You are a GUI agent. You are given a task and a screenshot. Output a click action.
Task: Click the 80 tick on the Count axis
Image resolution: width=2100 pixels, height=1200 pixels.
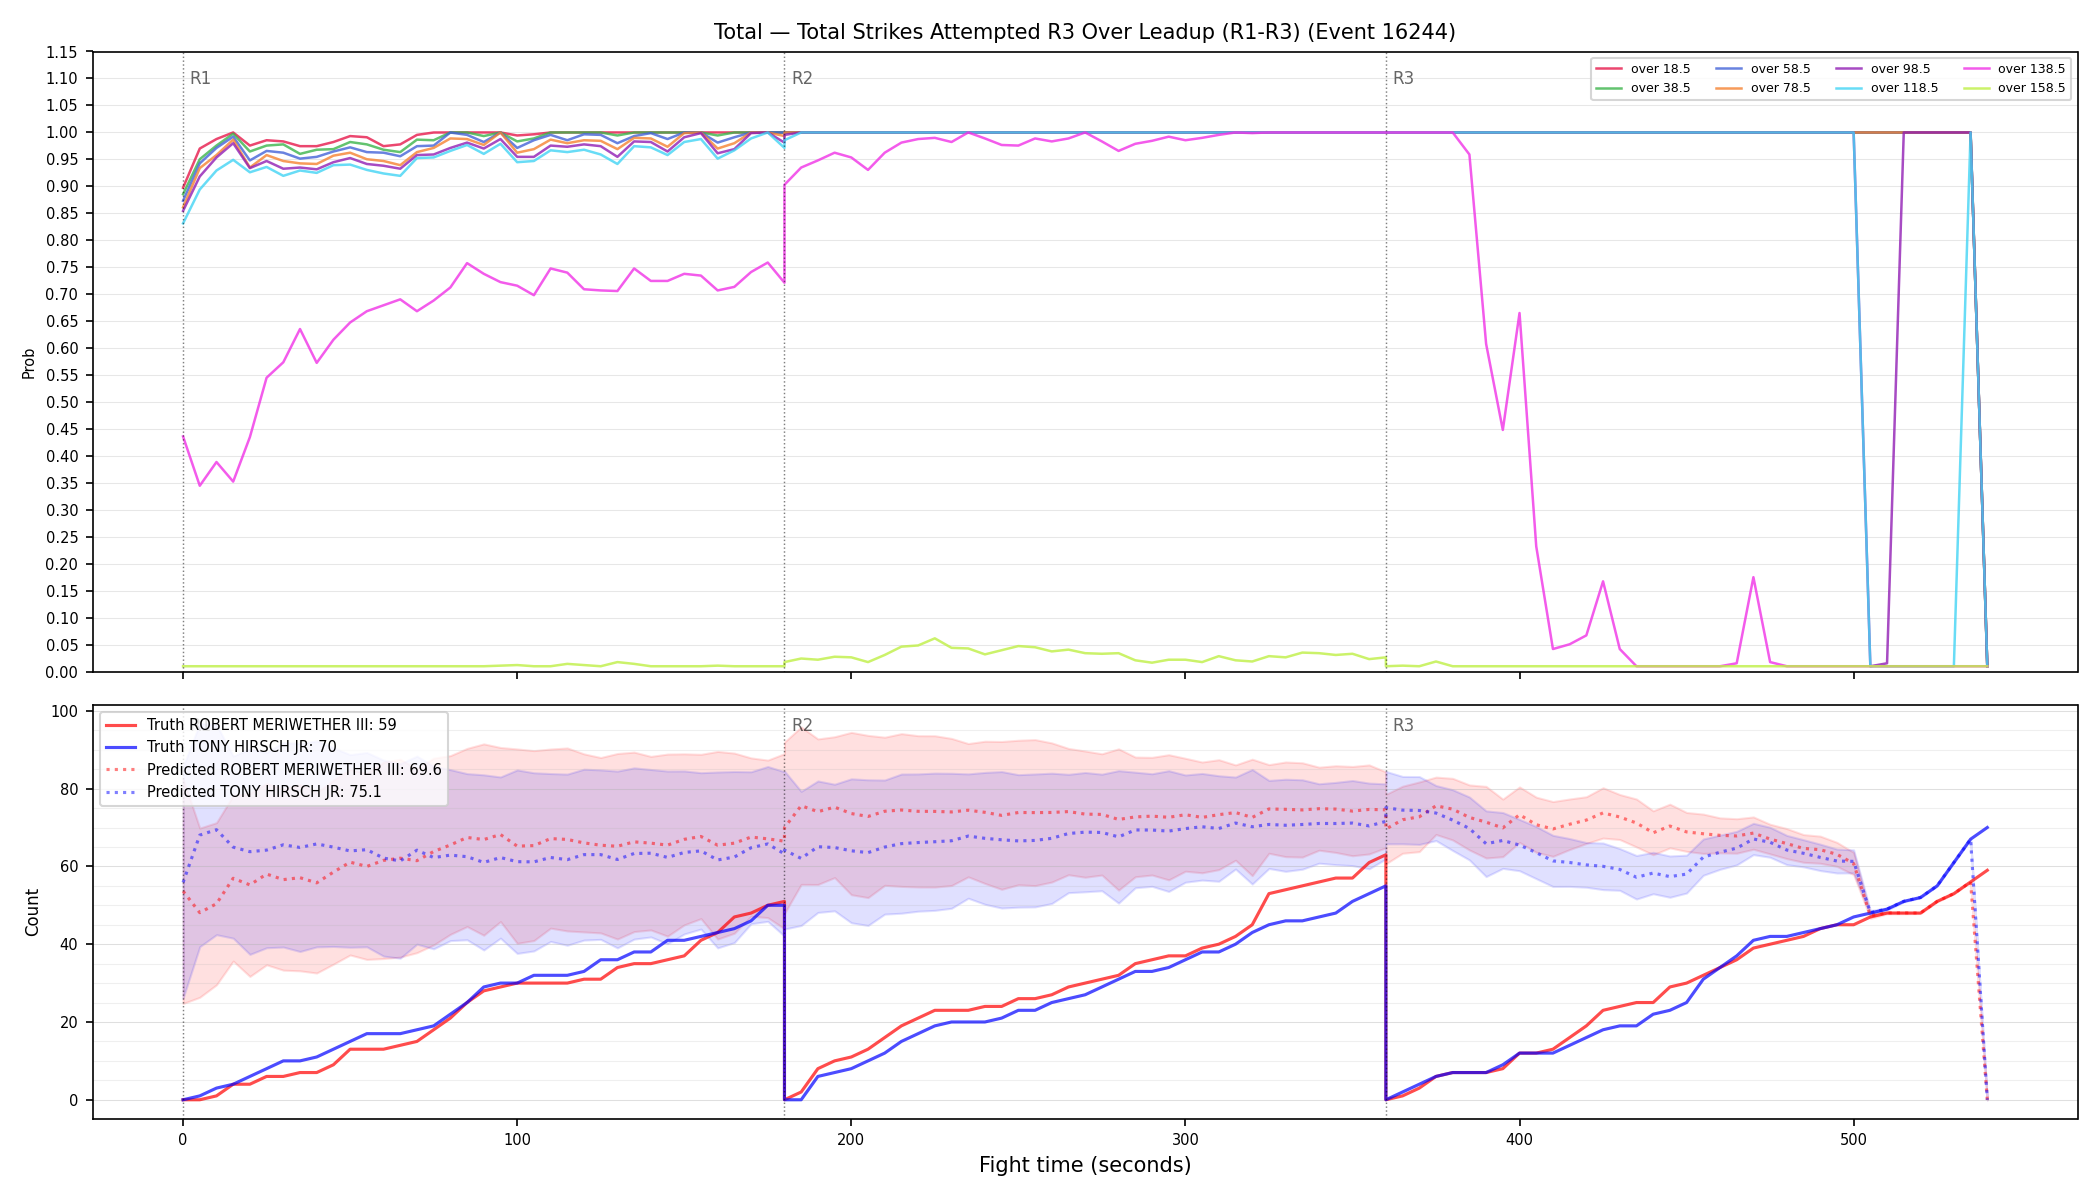(x=68, y=789)
